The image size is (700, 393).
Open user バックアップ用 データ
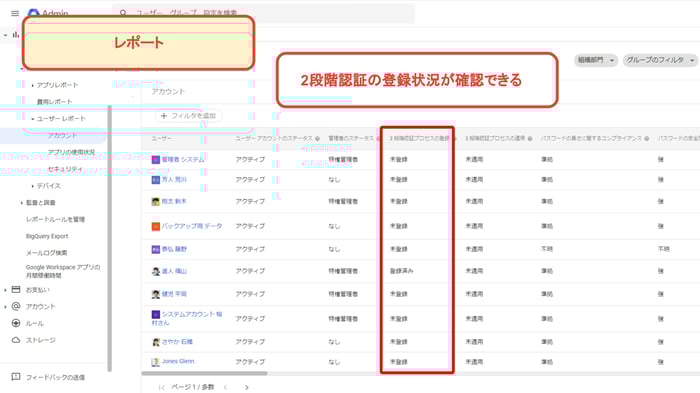coord(192,226)
